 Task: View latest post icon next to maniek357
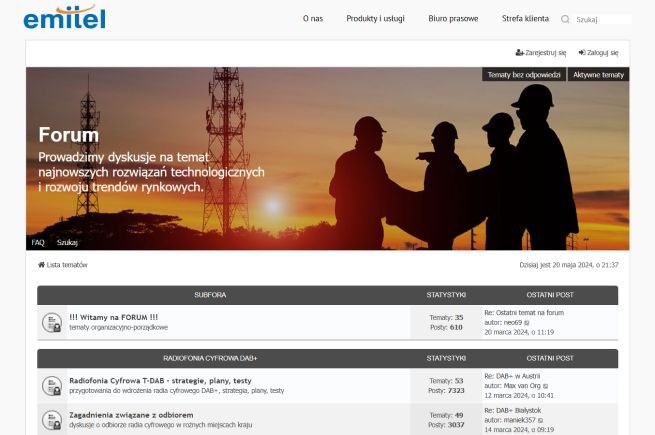coord(540,420)
